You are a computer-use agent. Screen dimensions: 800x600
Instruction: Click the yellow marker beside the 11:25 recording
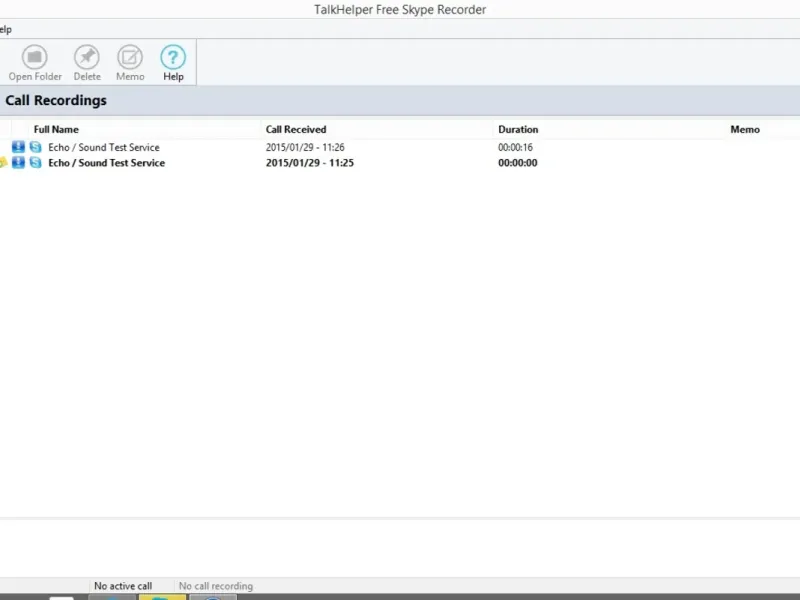pyautogui.click(x=3, y=162)
